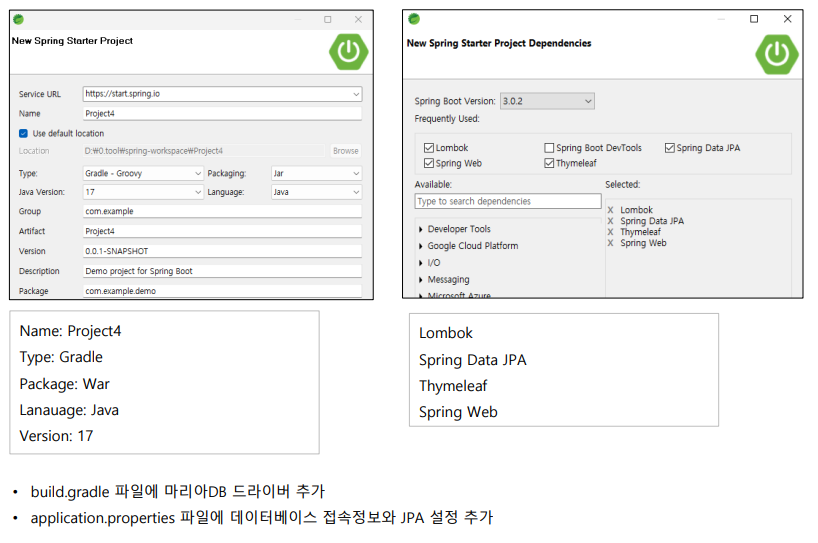Image resolution: width=818 pixels, height=543 pixels.
Task: Open the Type dropdown showing Gradle - Groovy
Action: click(198, 173)
